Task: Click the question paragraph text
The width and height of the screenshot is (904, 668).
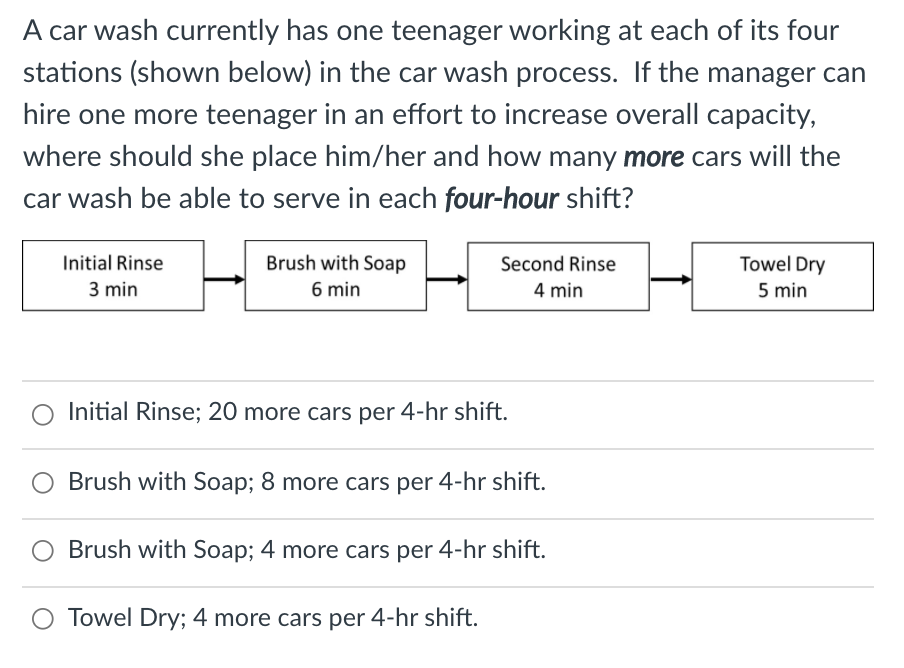Action: coord(440,114)
